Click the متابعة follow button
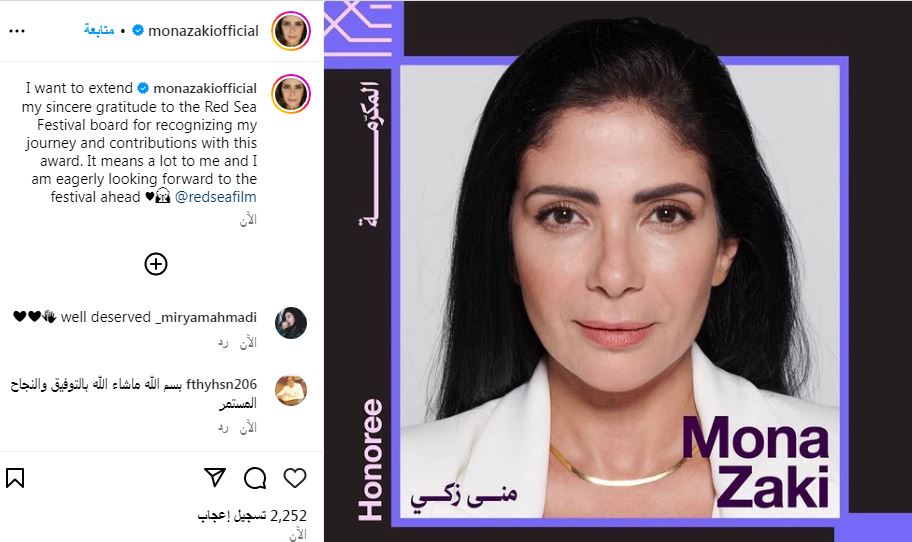Viewport: 912px width, 542px height. coord(99,30)
